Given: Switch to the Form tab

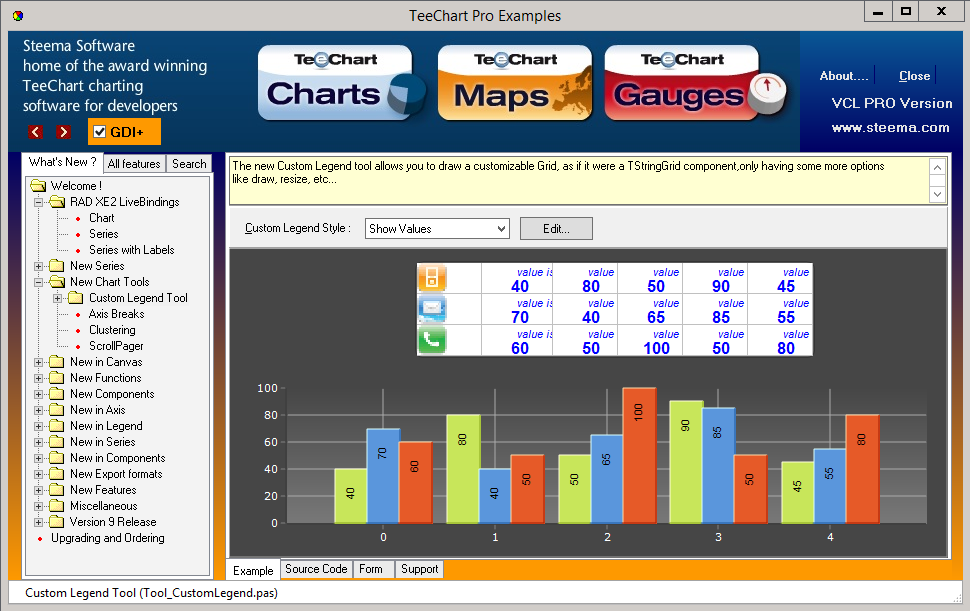Looking at the screenshot, I should tap(371, 569).
